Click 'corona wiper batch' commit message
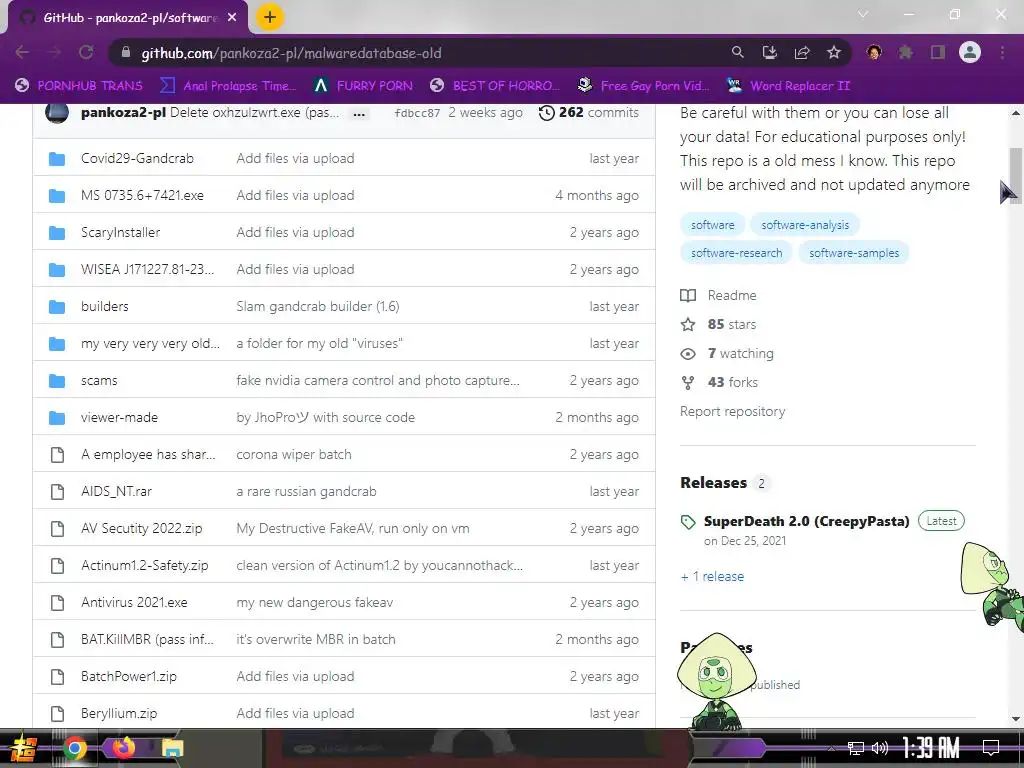 pyautogui.click(x=294, y=455)
